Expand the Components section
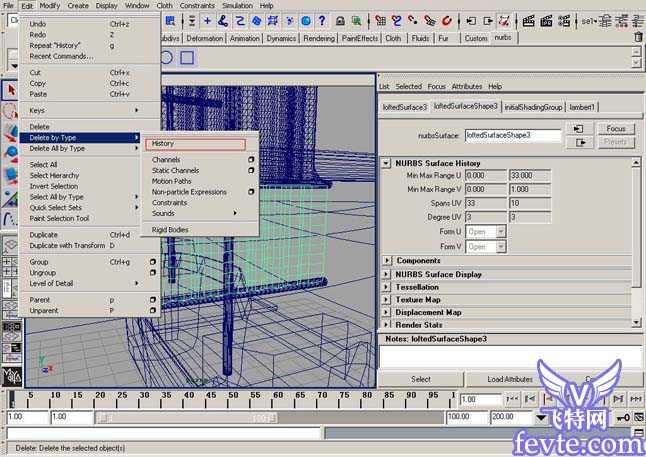The width and height of the screenshot is (646, 457). (386, 260)
